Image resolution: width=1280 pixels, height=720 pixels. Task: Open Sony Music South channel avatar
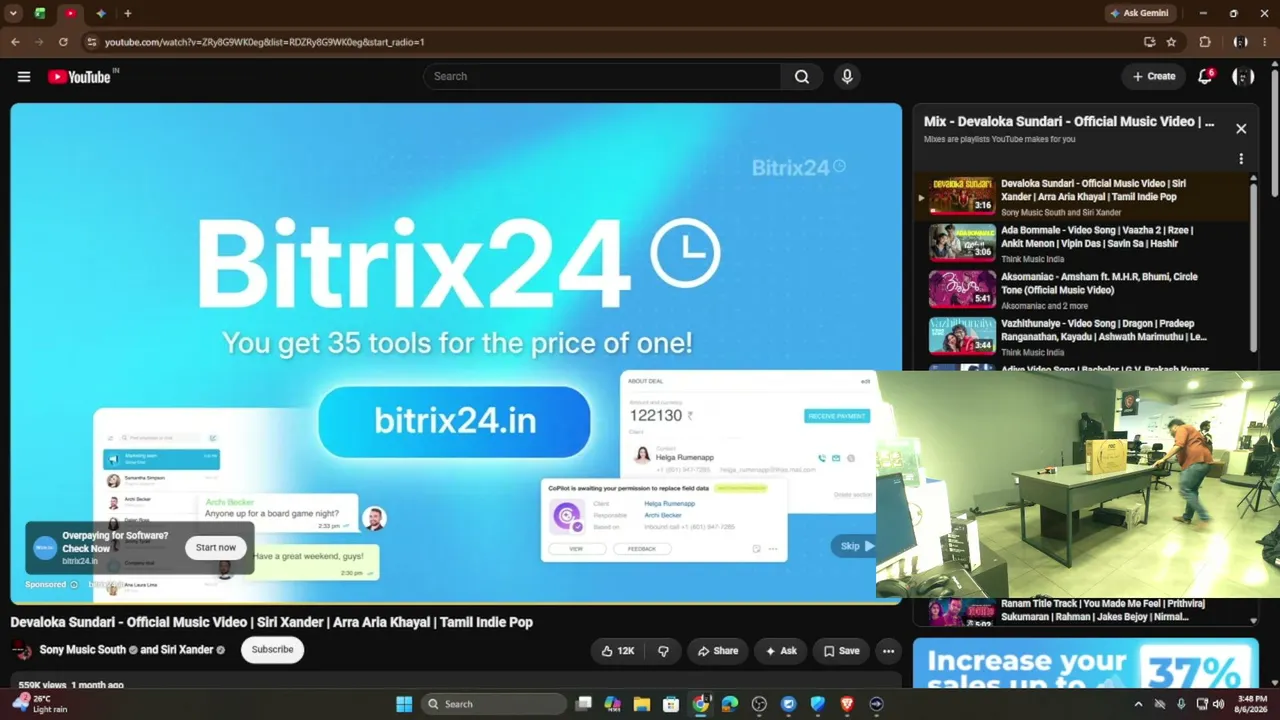pos(21,650)
